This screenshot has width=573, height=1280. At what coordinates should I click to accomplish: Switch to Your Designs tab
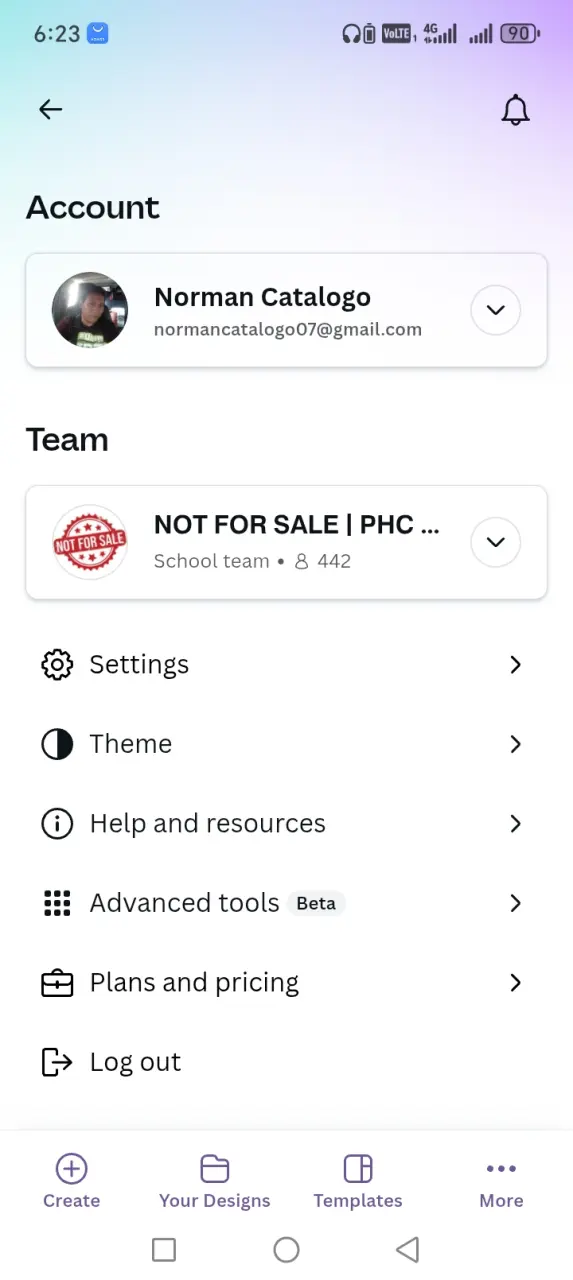[214, 1181]
